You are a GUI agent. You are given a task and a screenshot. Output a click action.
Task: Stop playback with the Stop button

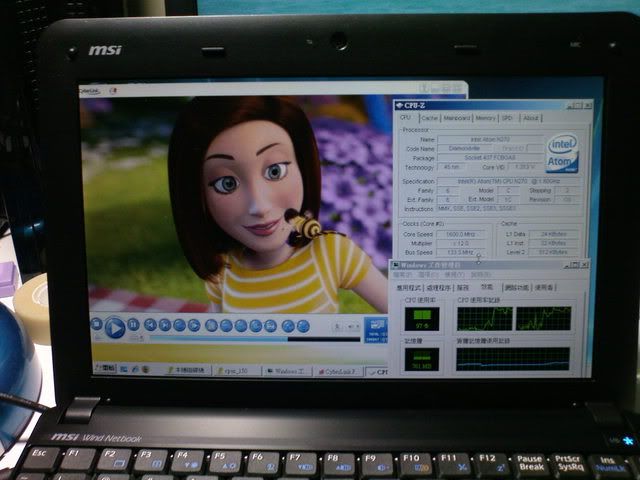click(x=96, y=324)
